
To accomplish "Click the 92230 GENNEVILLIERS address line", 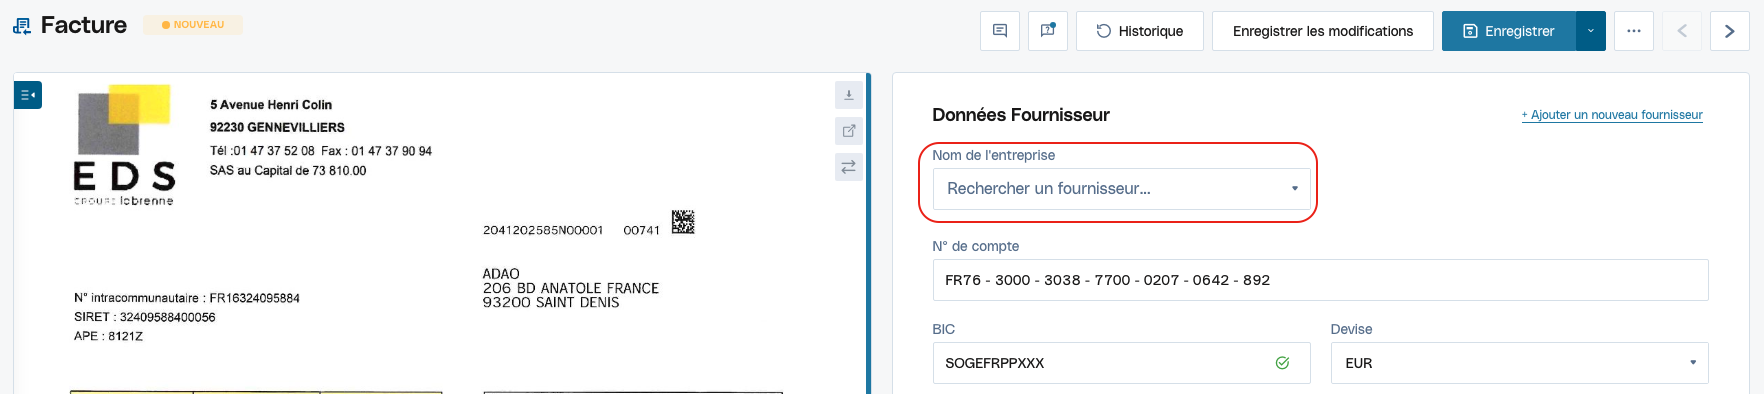I will tap(277, 127).
